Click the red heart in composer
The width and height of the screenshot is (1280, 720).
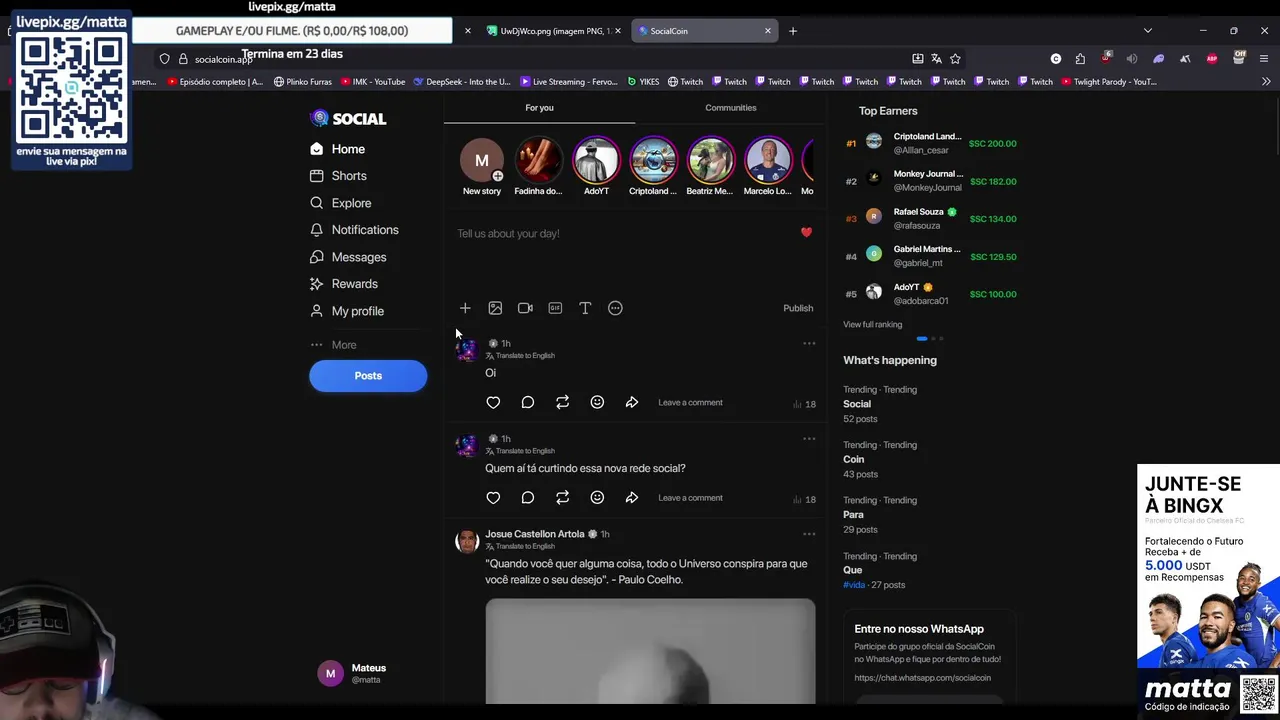[x=806, y=232]
